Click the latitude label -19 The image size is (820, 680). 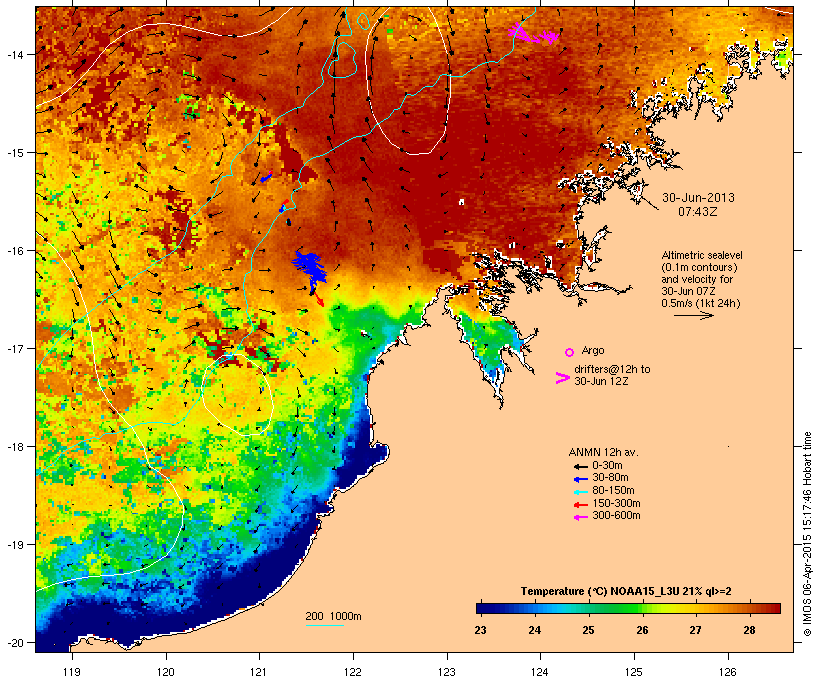15,545
